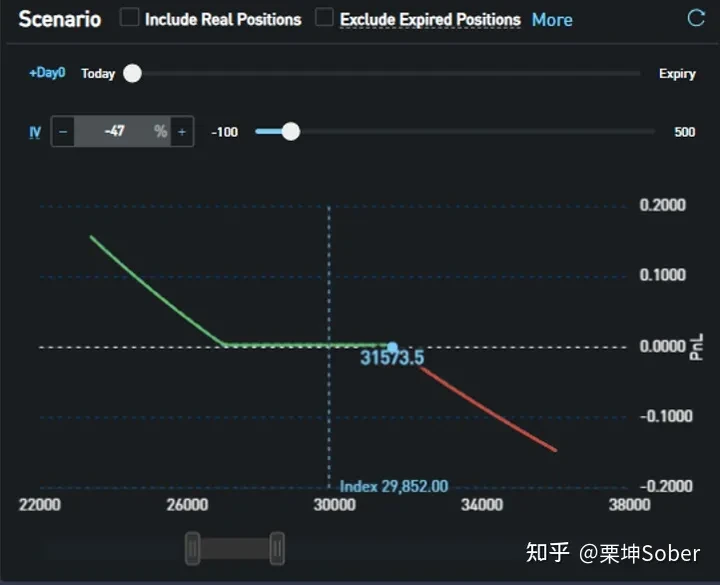This screenshot has width=720, height=585.
Task: Click the left grip of chart range scrollbar
Action: click(193, 548)
